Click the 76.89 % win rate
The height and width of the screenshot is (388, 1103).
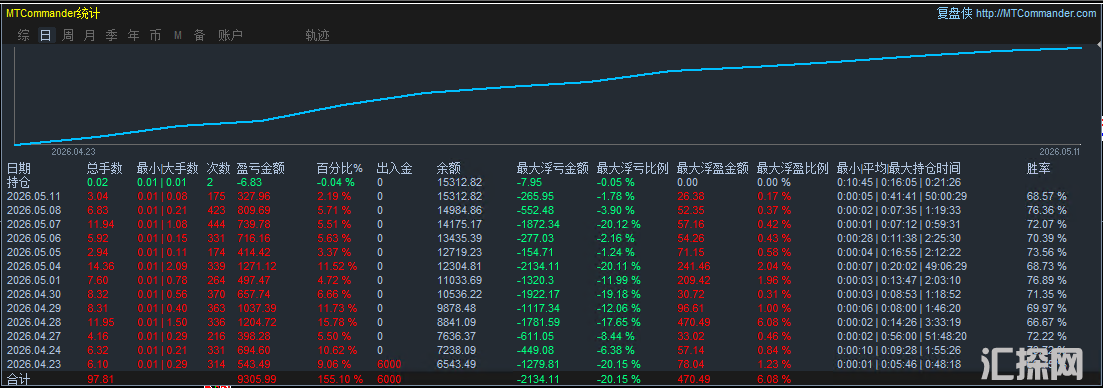[1047, 280]
